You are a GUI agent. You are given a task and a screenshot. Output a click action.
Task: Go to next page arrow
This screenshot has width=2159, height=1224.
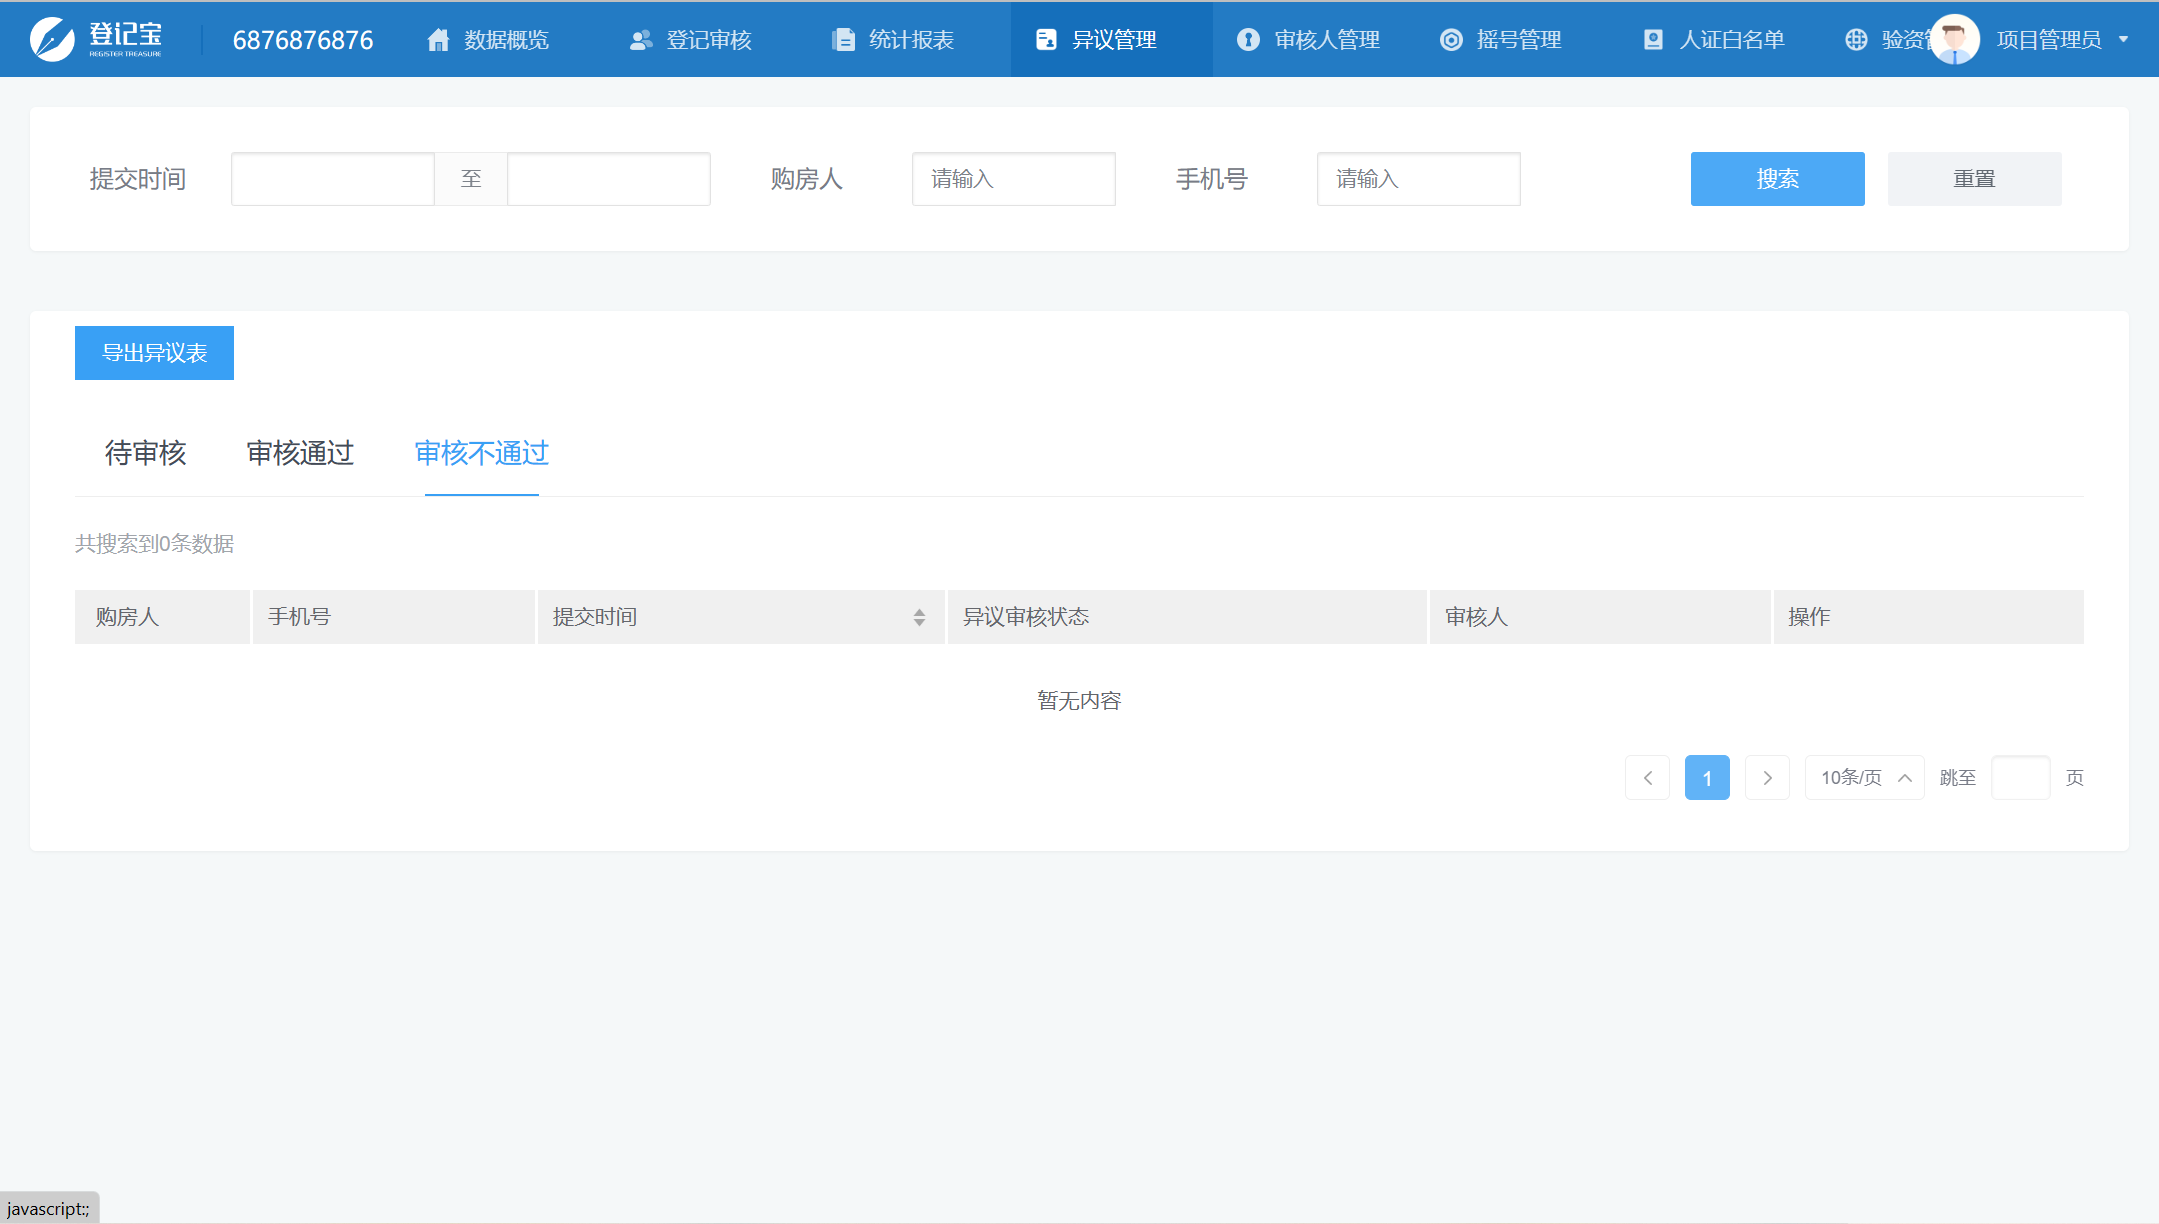(1767, 777)
